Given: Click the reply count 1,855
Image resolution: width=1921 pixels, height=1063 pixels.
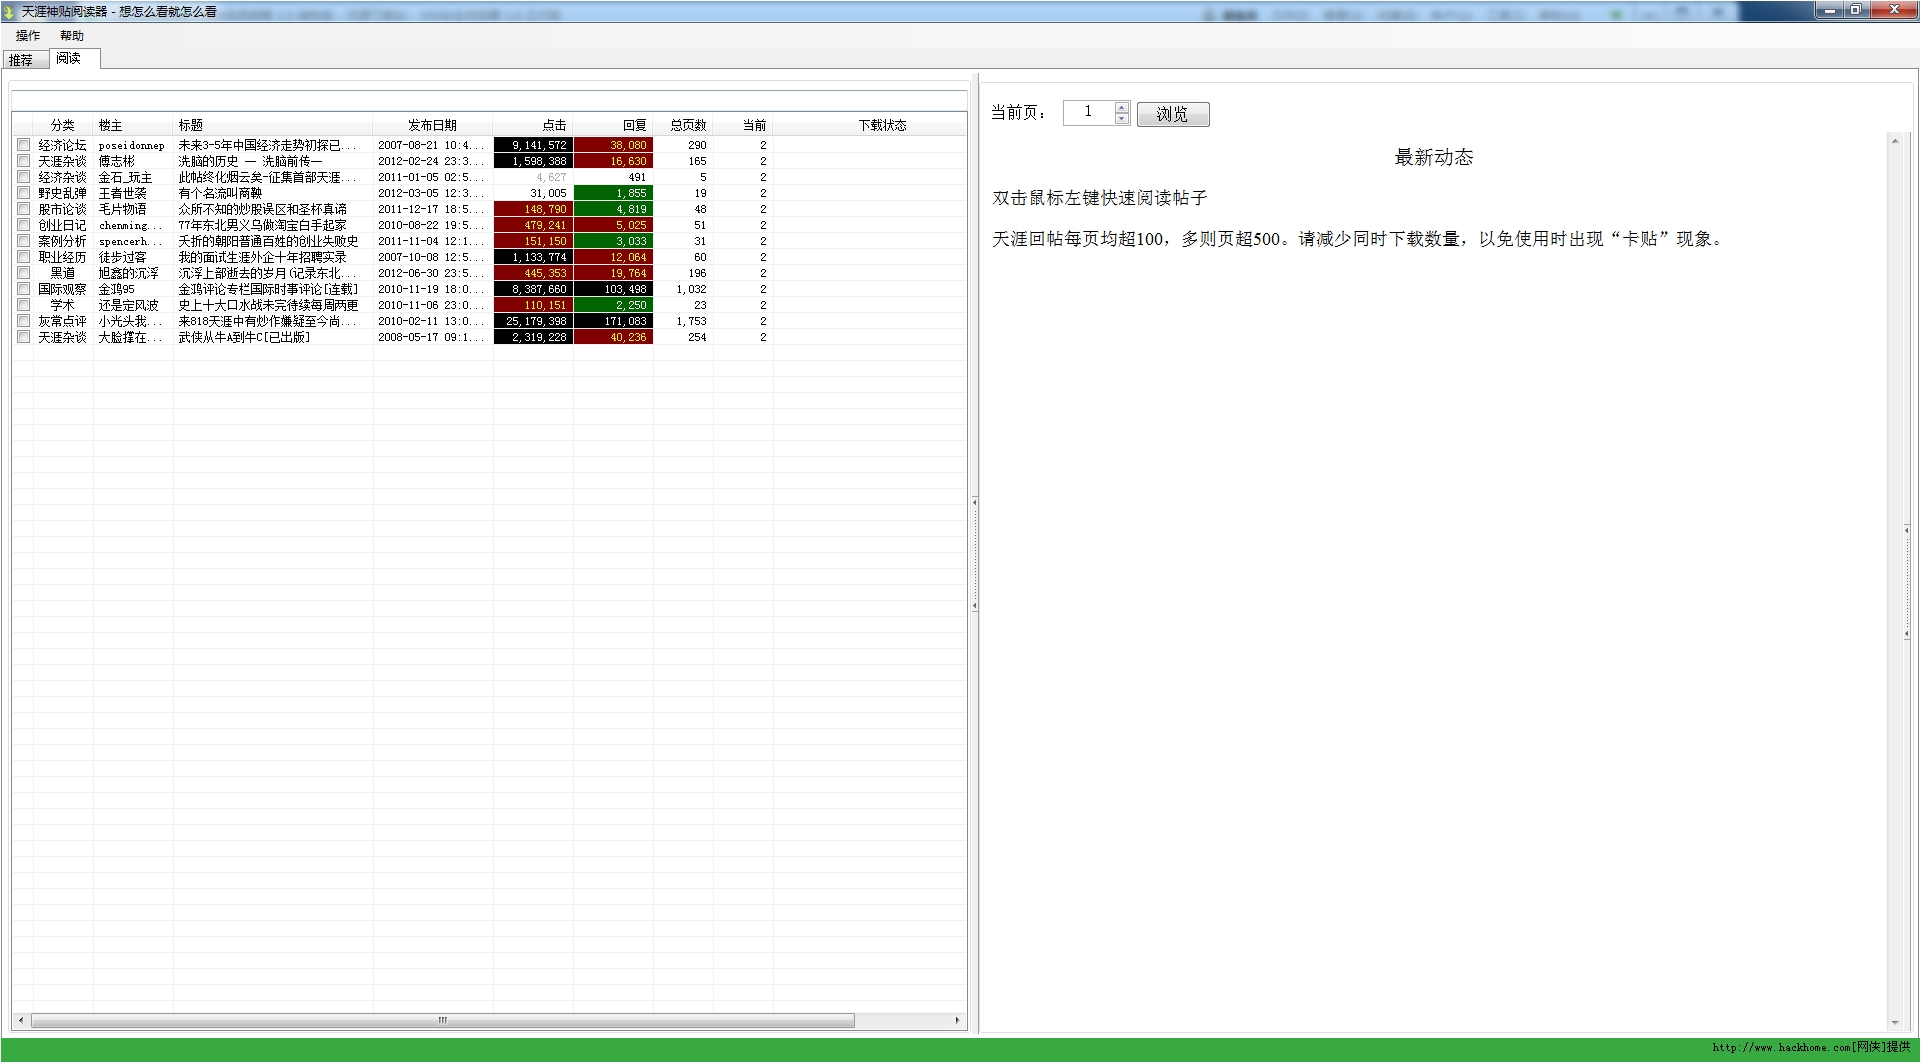Looking at the screenshot, I should tap(613, 193).
